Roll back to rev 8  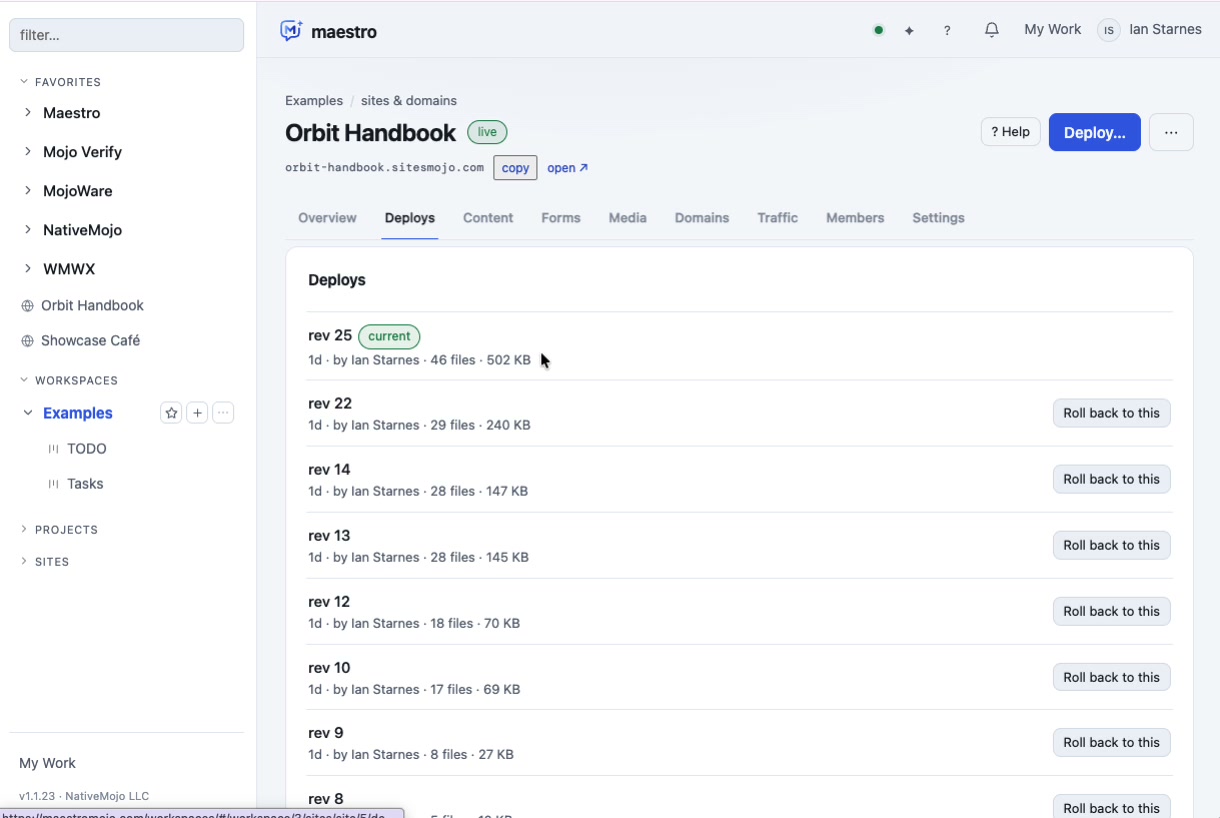coord(1112,807)
